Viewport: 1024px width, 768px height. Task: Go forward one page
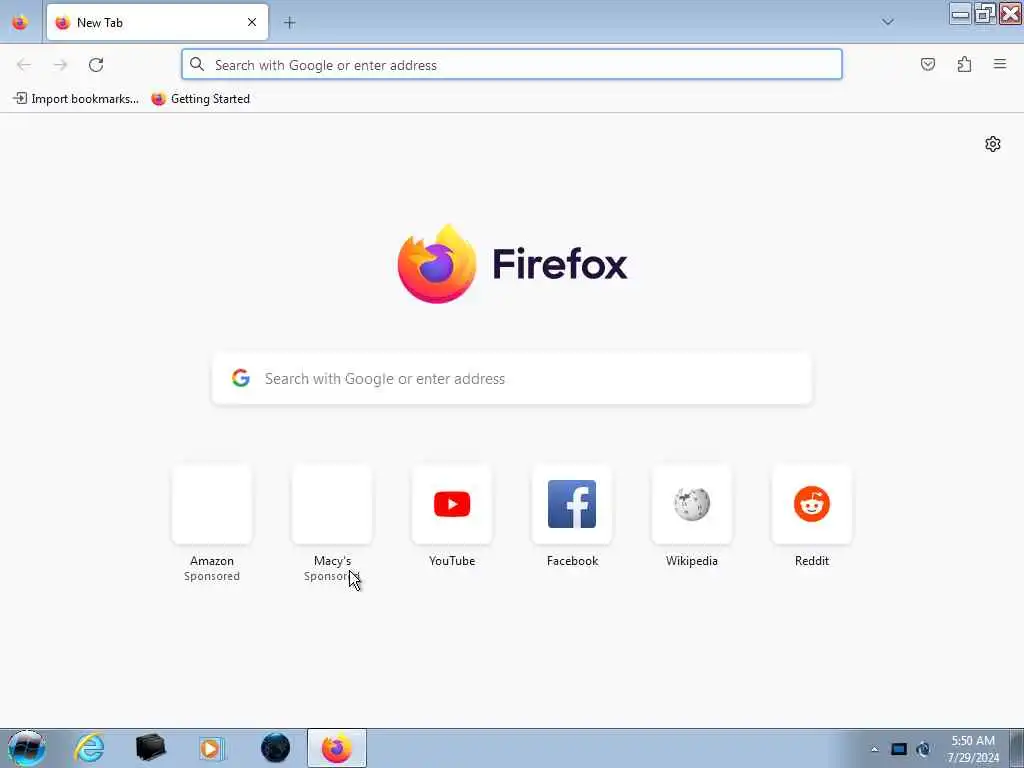pos(60,65)
